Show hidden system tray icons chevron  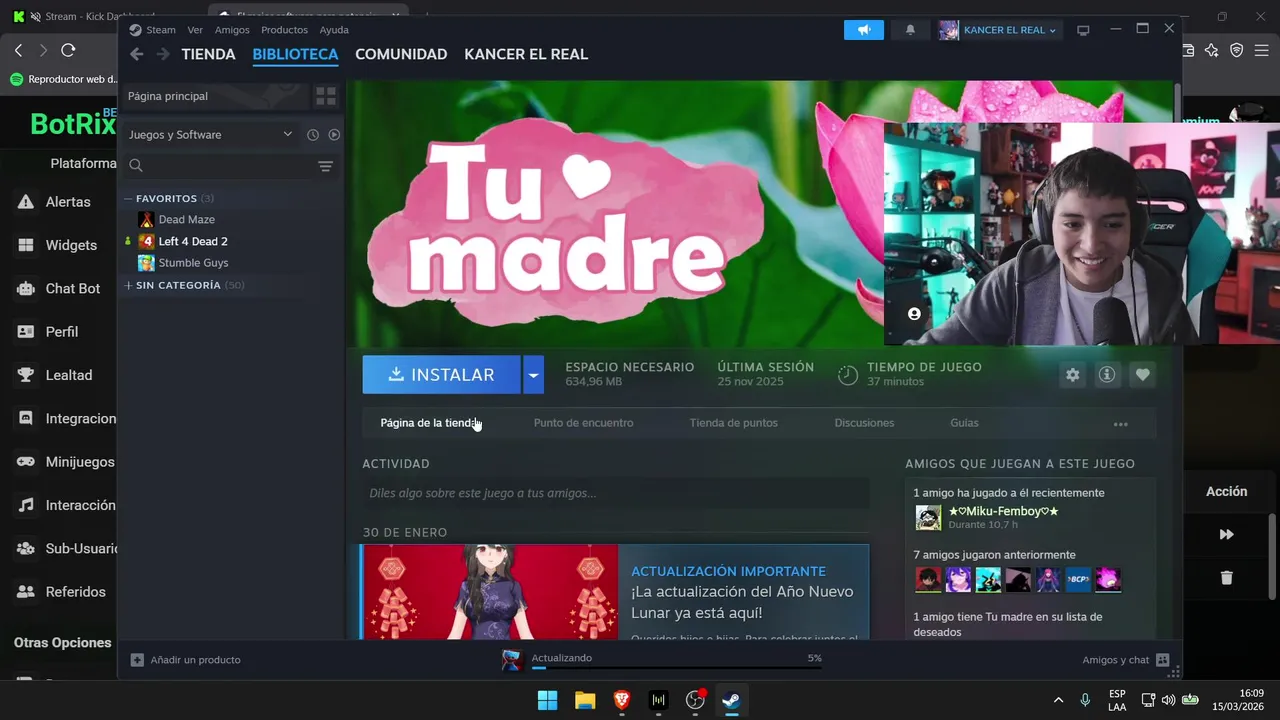1058,700
